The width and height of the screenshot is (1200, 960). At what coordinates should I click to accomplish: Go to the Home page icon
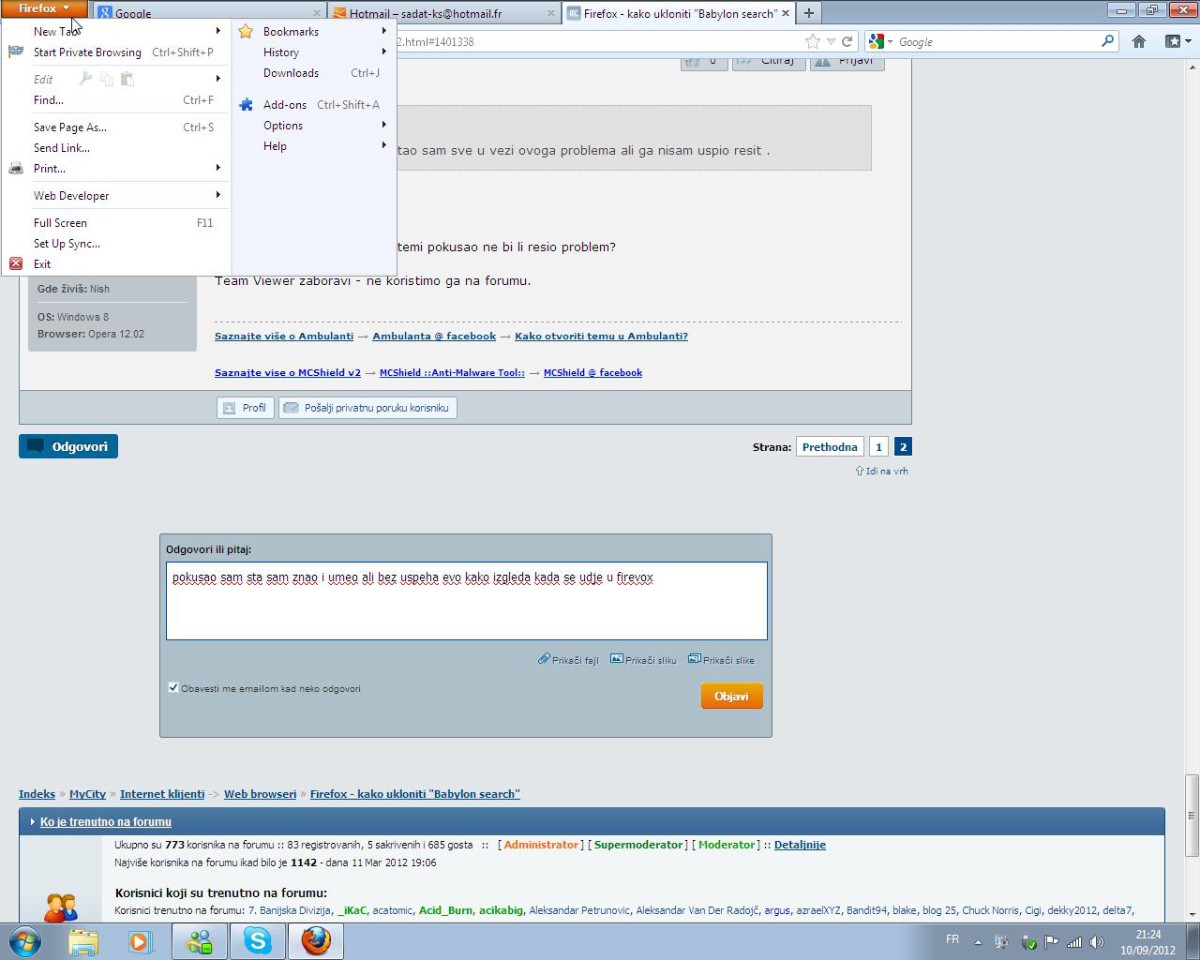[1139, 42]
